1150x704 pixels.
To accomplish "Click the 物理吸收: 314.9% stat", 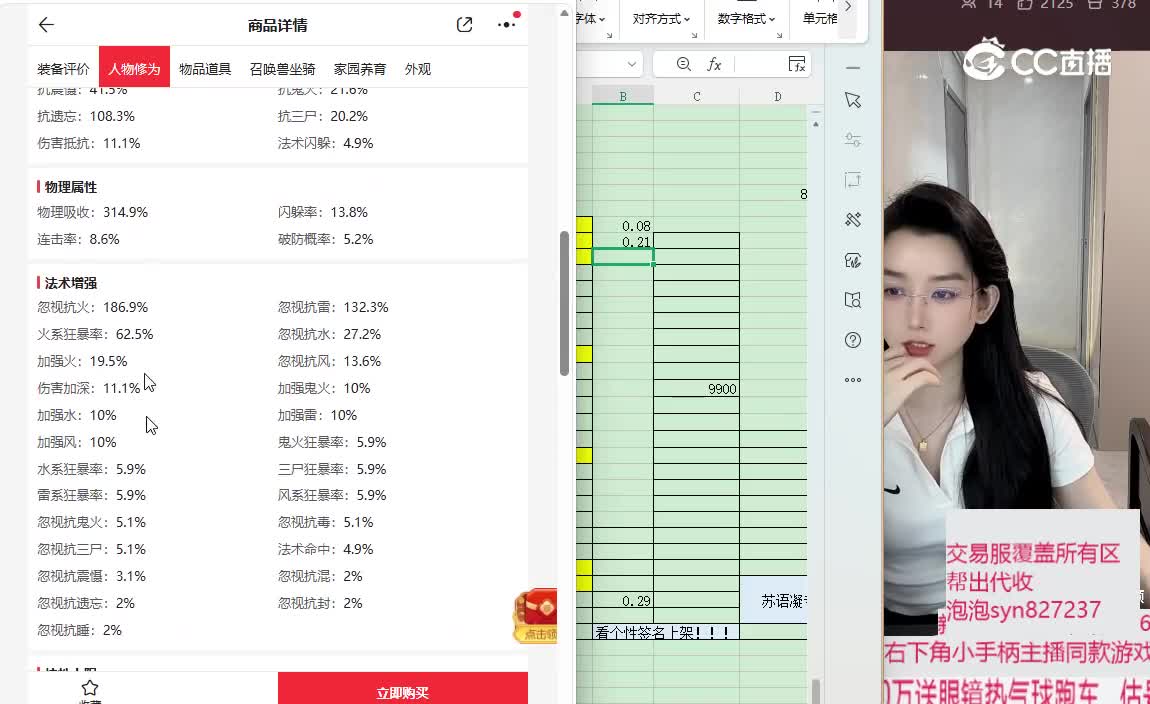I will (92, 212).
